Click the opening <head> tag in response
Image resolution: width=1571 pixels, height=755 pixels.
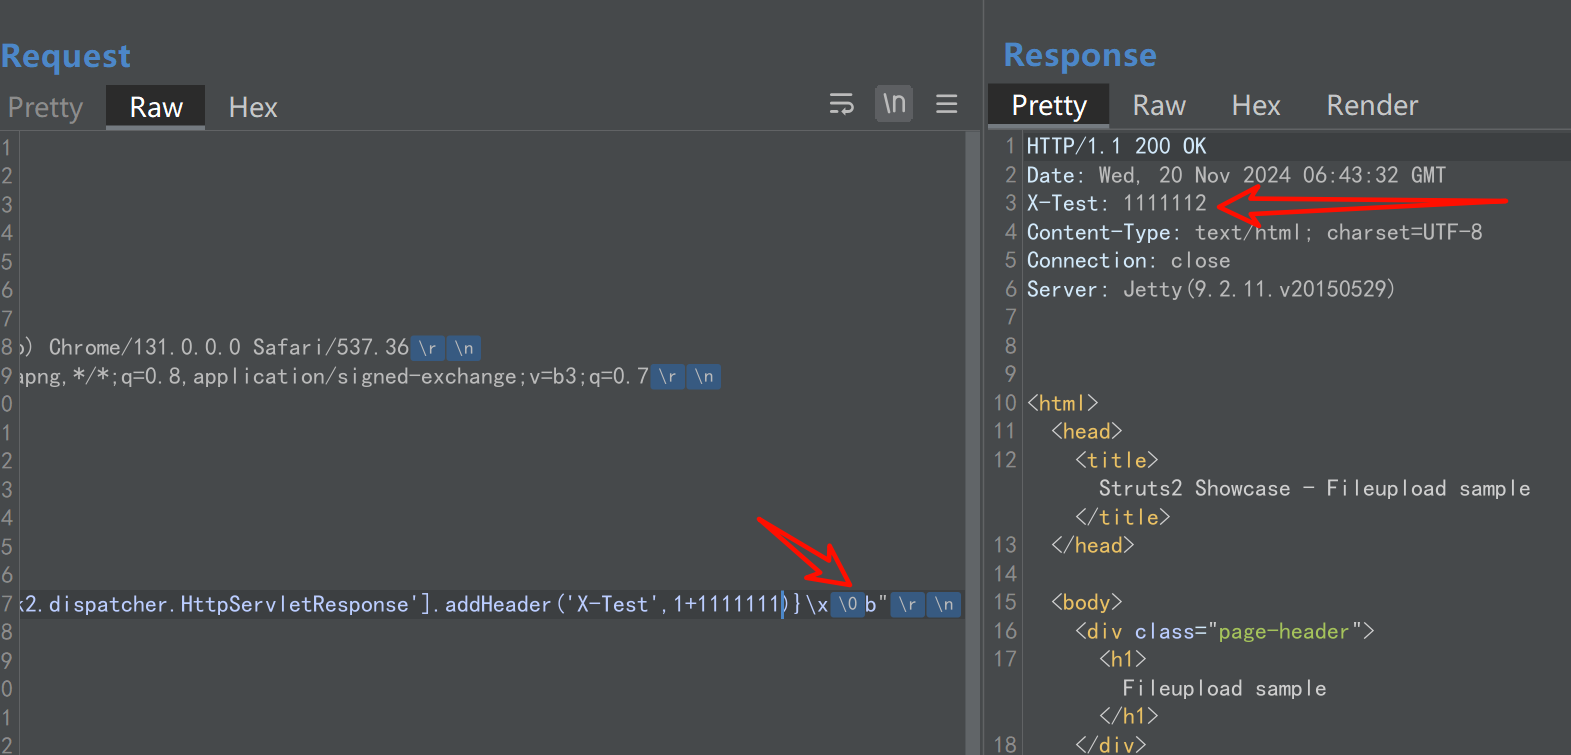[1086, 431]
